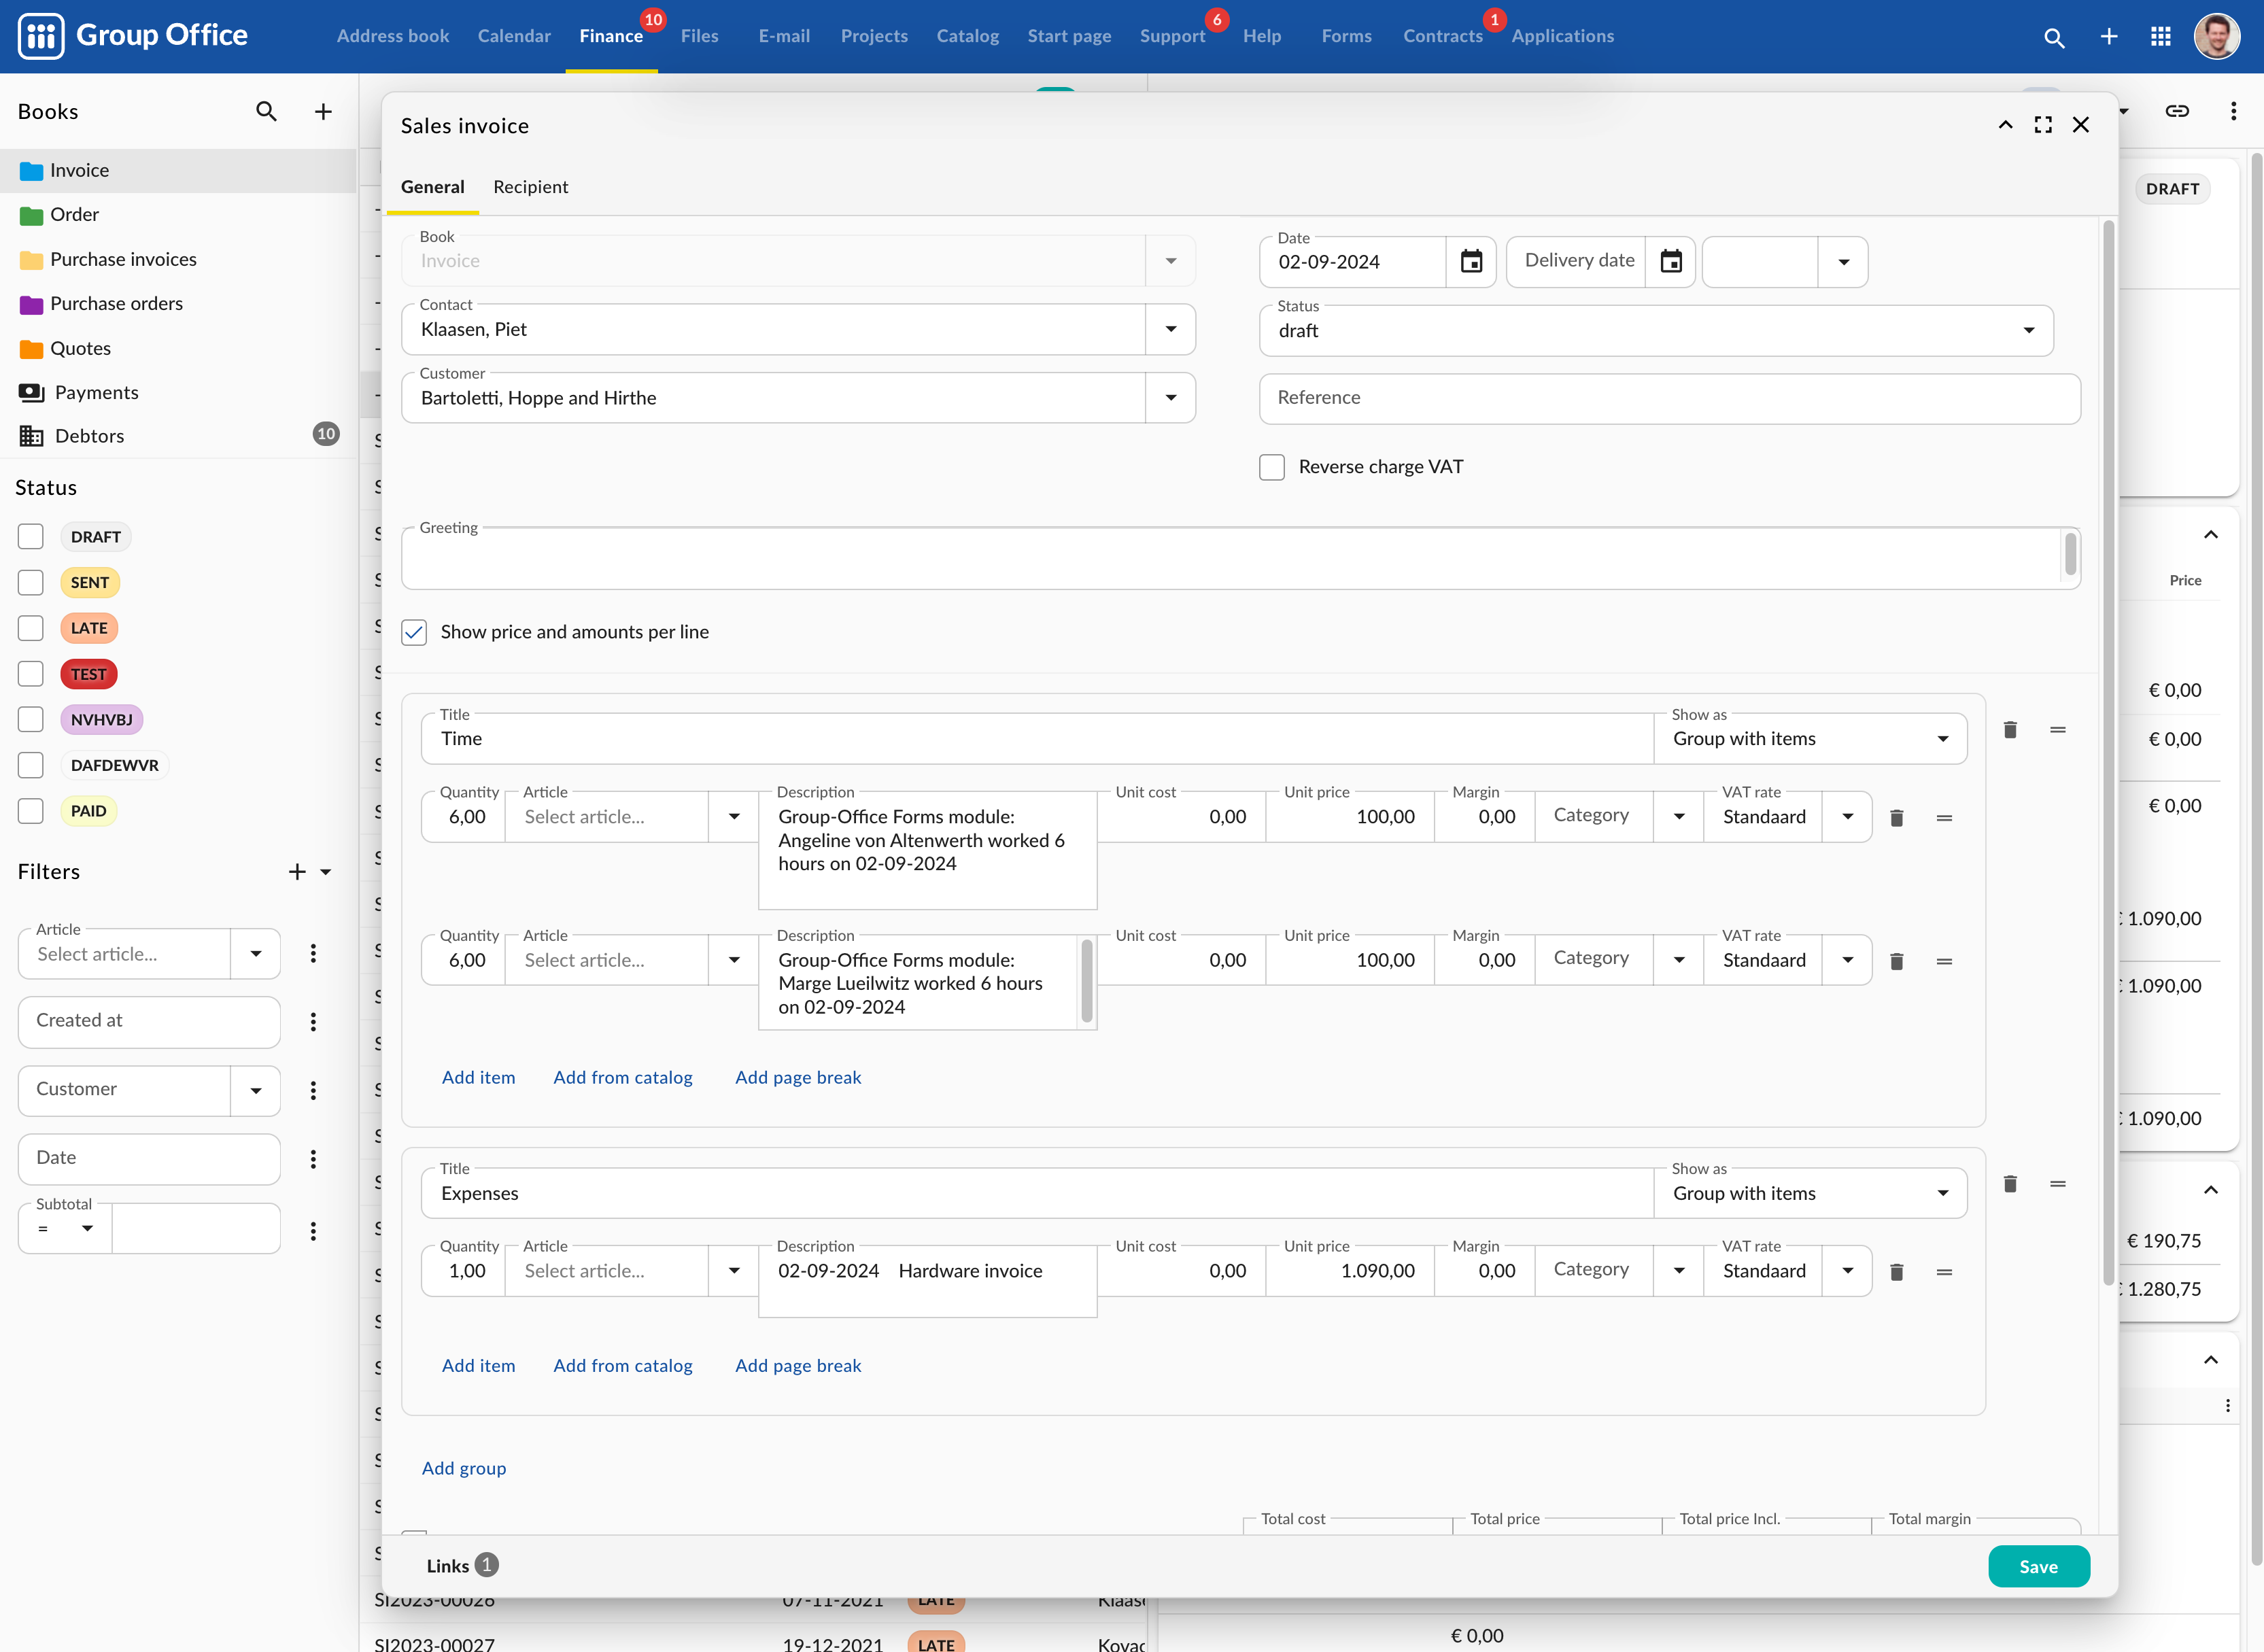The width and height of the screenshot is (2264, 1652).
Task: Delete the Hardware invoice line item
Action: pyautogui.click(x=1897, y=1272)
